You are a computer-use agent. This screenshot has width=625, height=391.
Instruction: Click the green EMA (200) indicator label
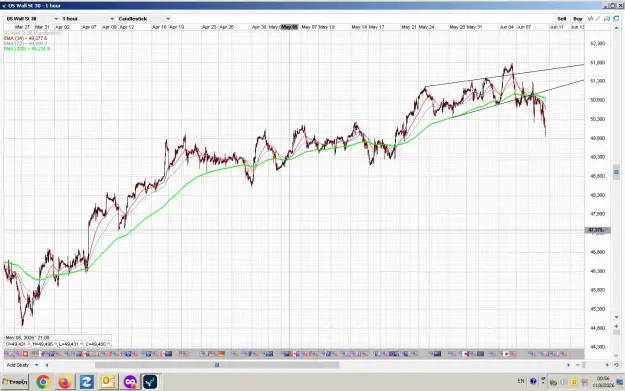point(27,49)
